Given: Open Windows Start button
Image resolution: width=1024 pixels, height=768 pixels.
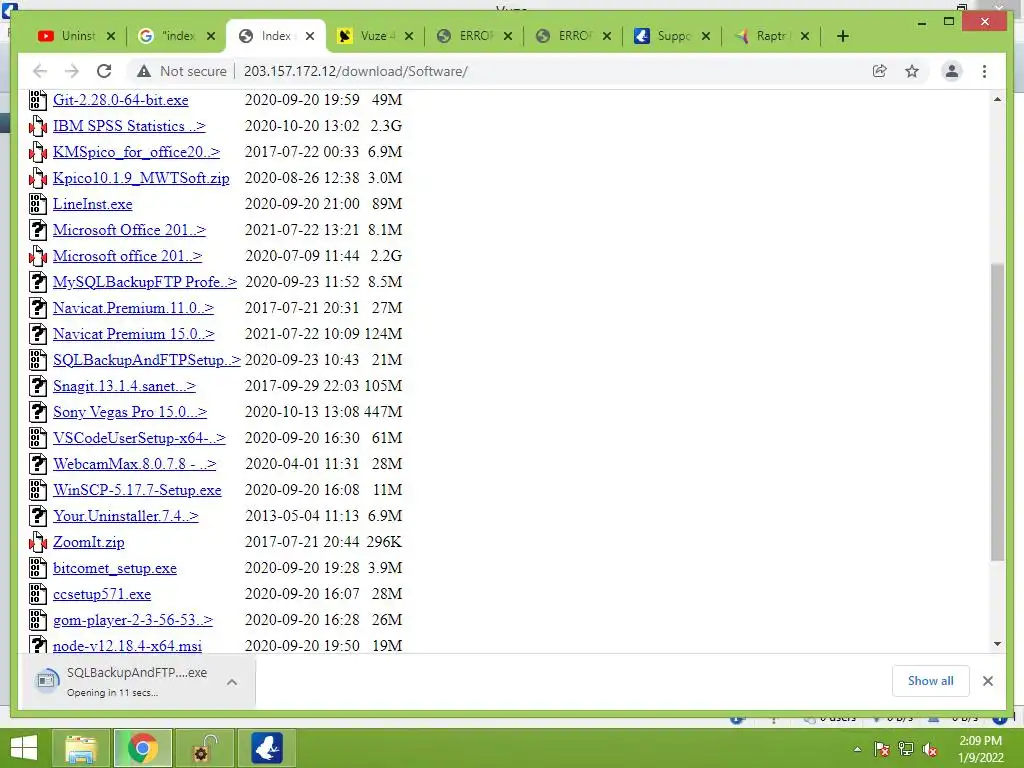Looking at the screenshot, I should 24,748.
